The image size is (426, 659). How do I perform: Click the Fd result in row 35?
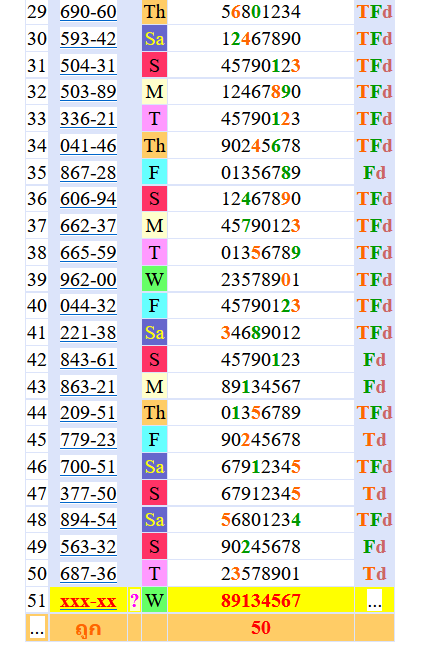[374, 173]
